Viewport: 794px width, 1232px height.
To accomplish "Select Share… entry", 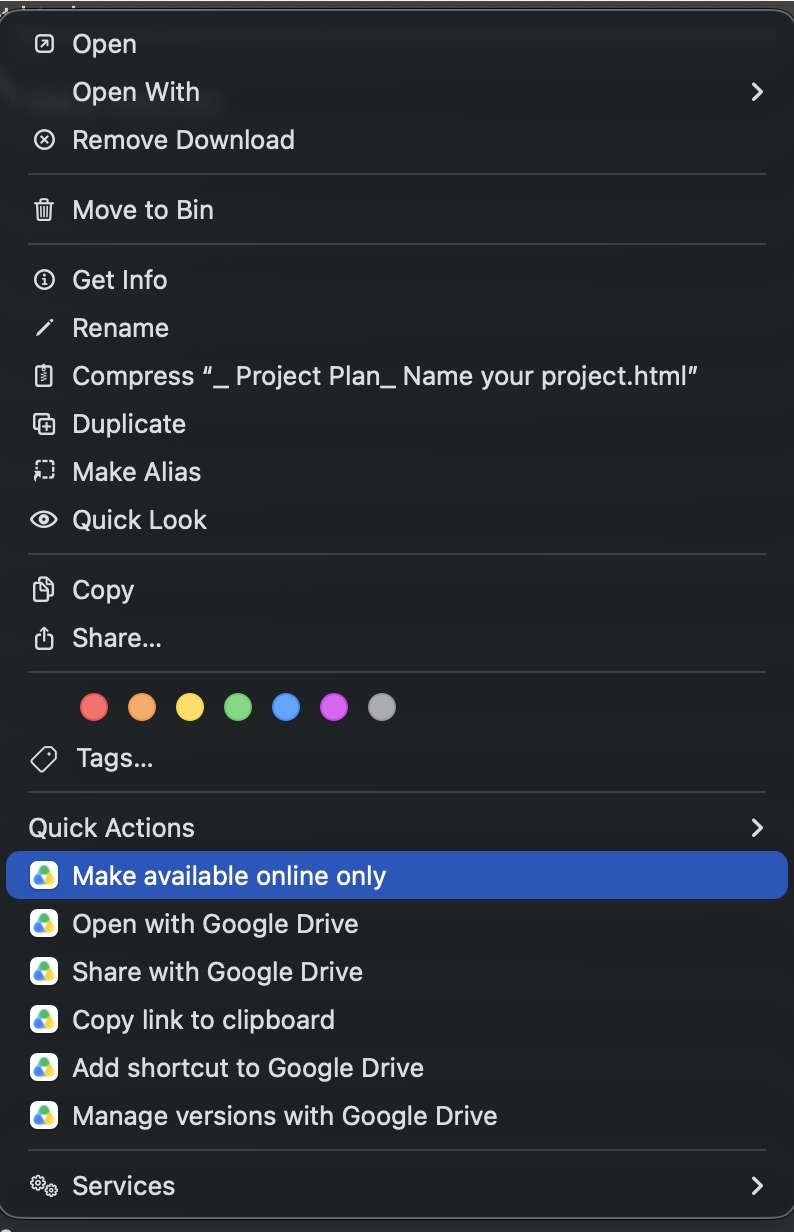I will click(397, 638).
